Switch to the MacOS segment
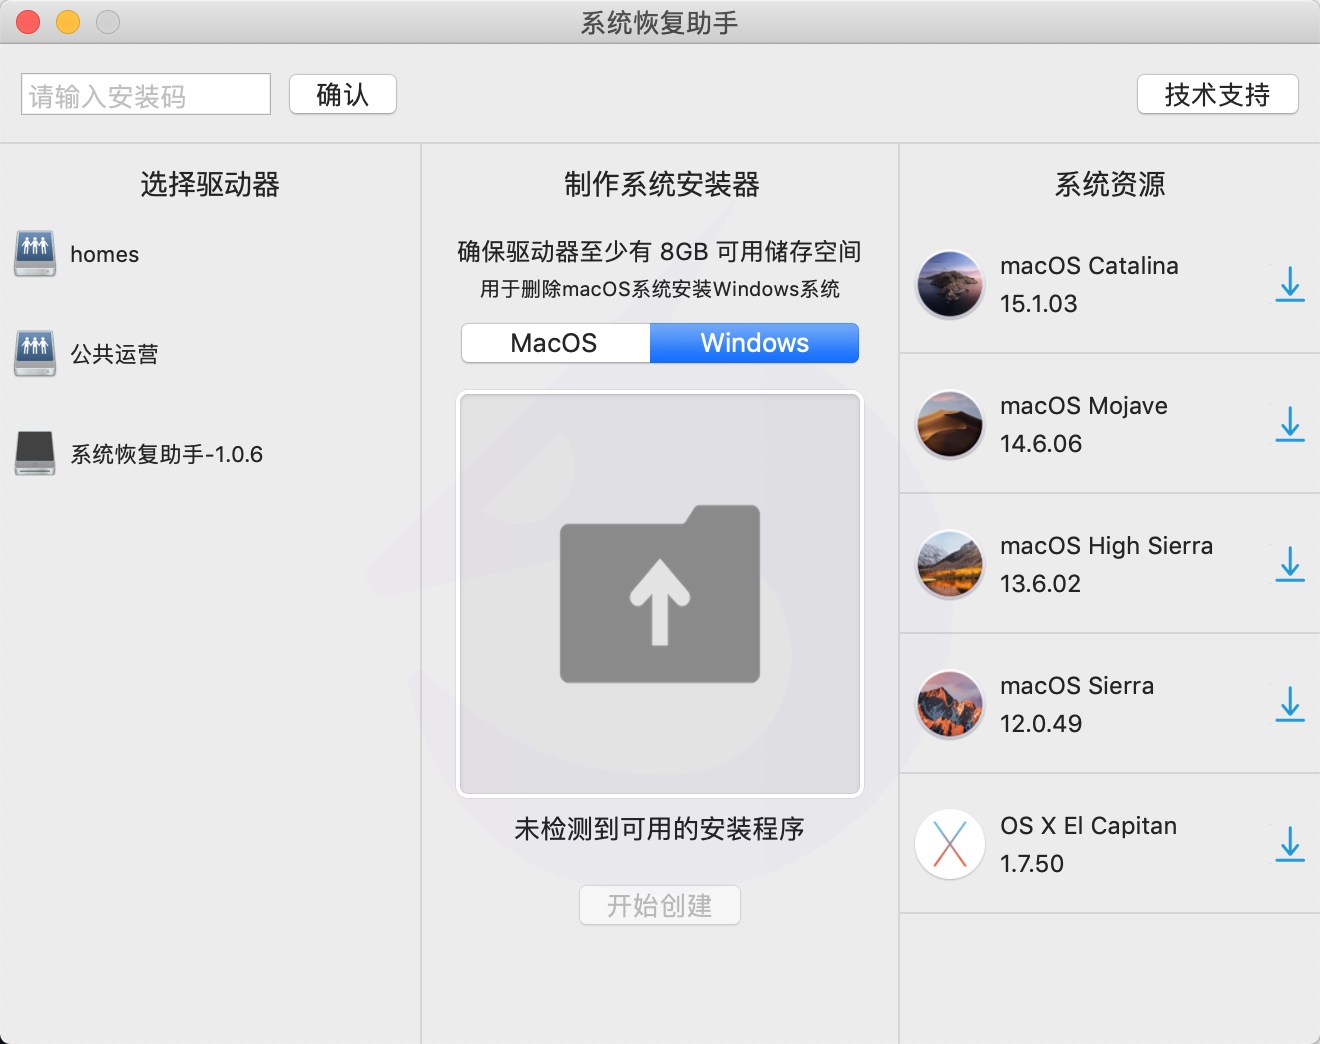Image resolution: width=1320 pixels, height=1044 pixels. (x=555, y=343)
